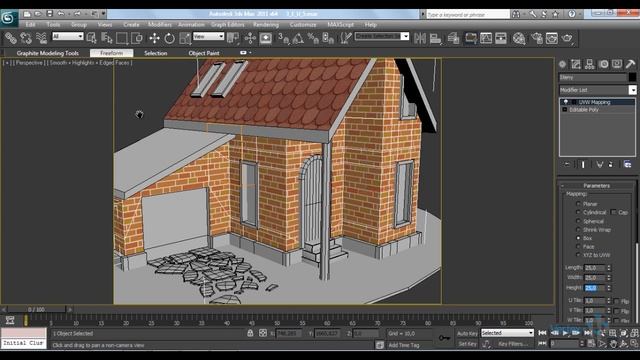Open the Key Filters dialog
The image size is (640, 360).
[x=513, y=344]
